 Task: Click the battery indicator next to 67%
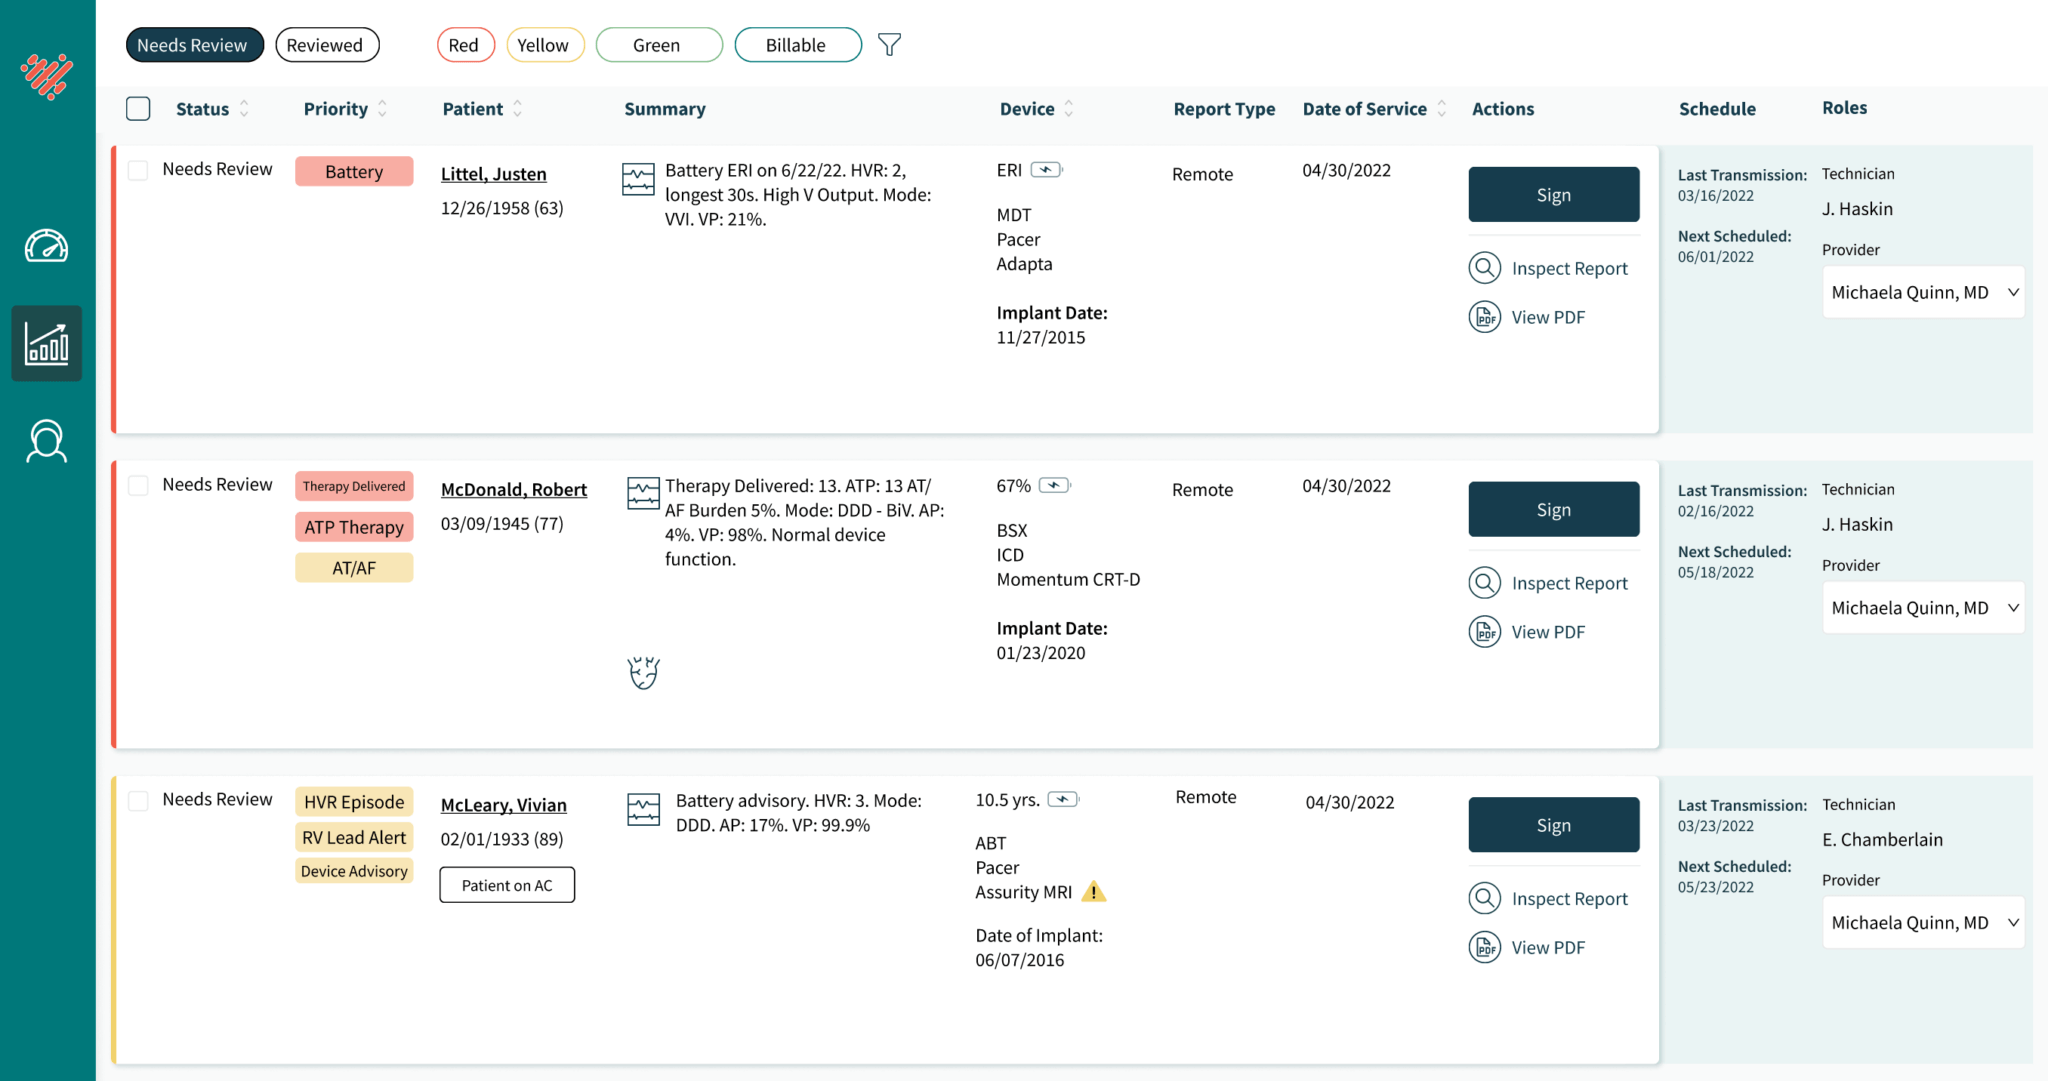point(1055,485)
